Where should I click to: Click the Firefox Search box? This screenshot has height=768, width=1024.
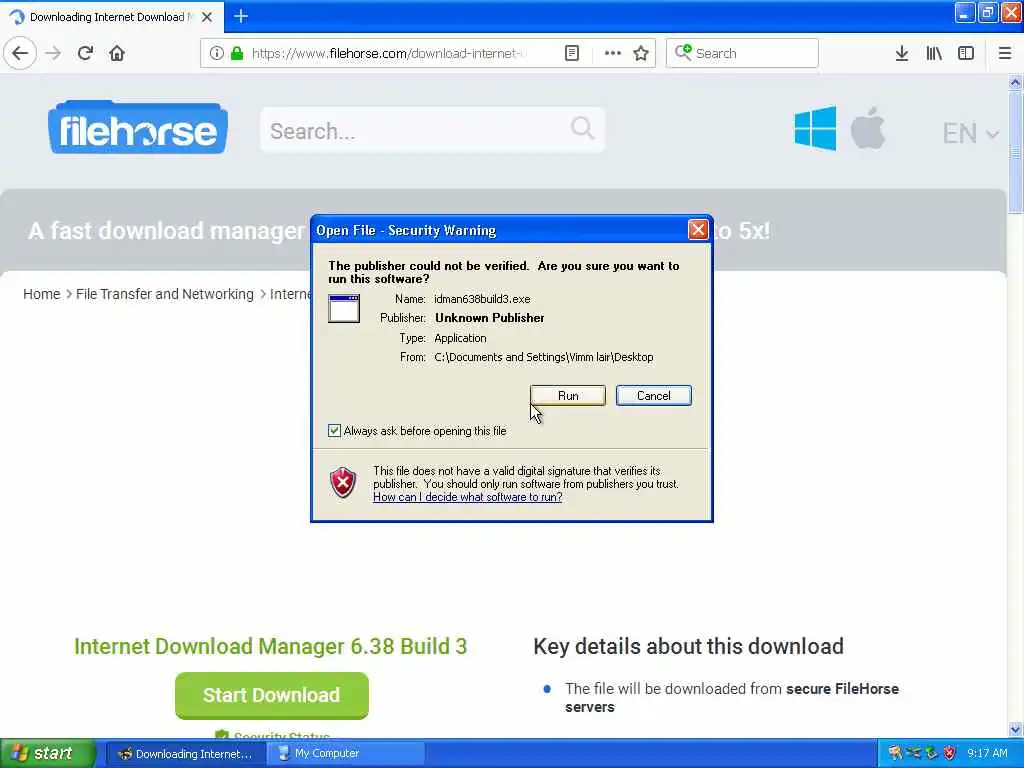(742, 53)
